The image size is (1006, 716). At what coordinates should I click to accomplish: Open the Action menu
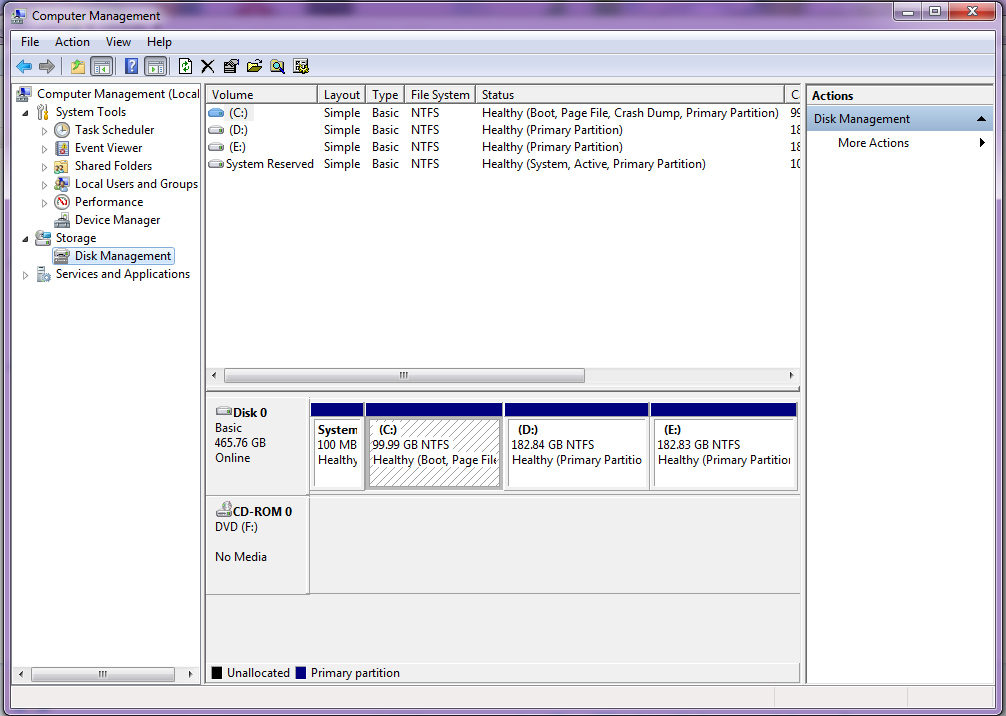tap(71, 42)
